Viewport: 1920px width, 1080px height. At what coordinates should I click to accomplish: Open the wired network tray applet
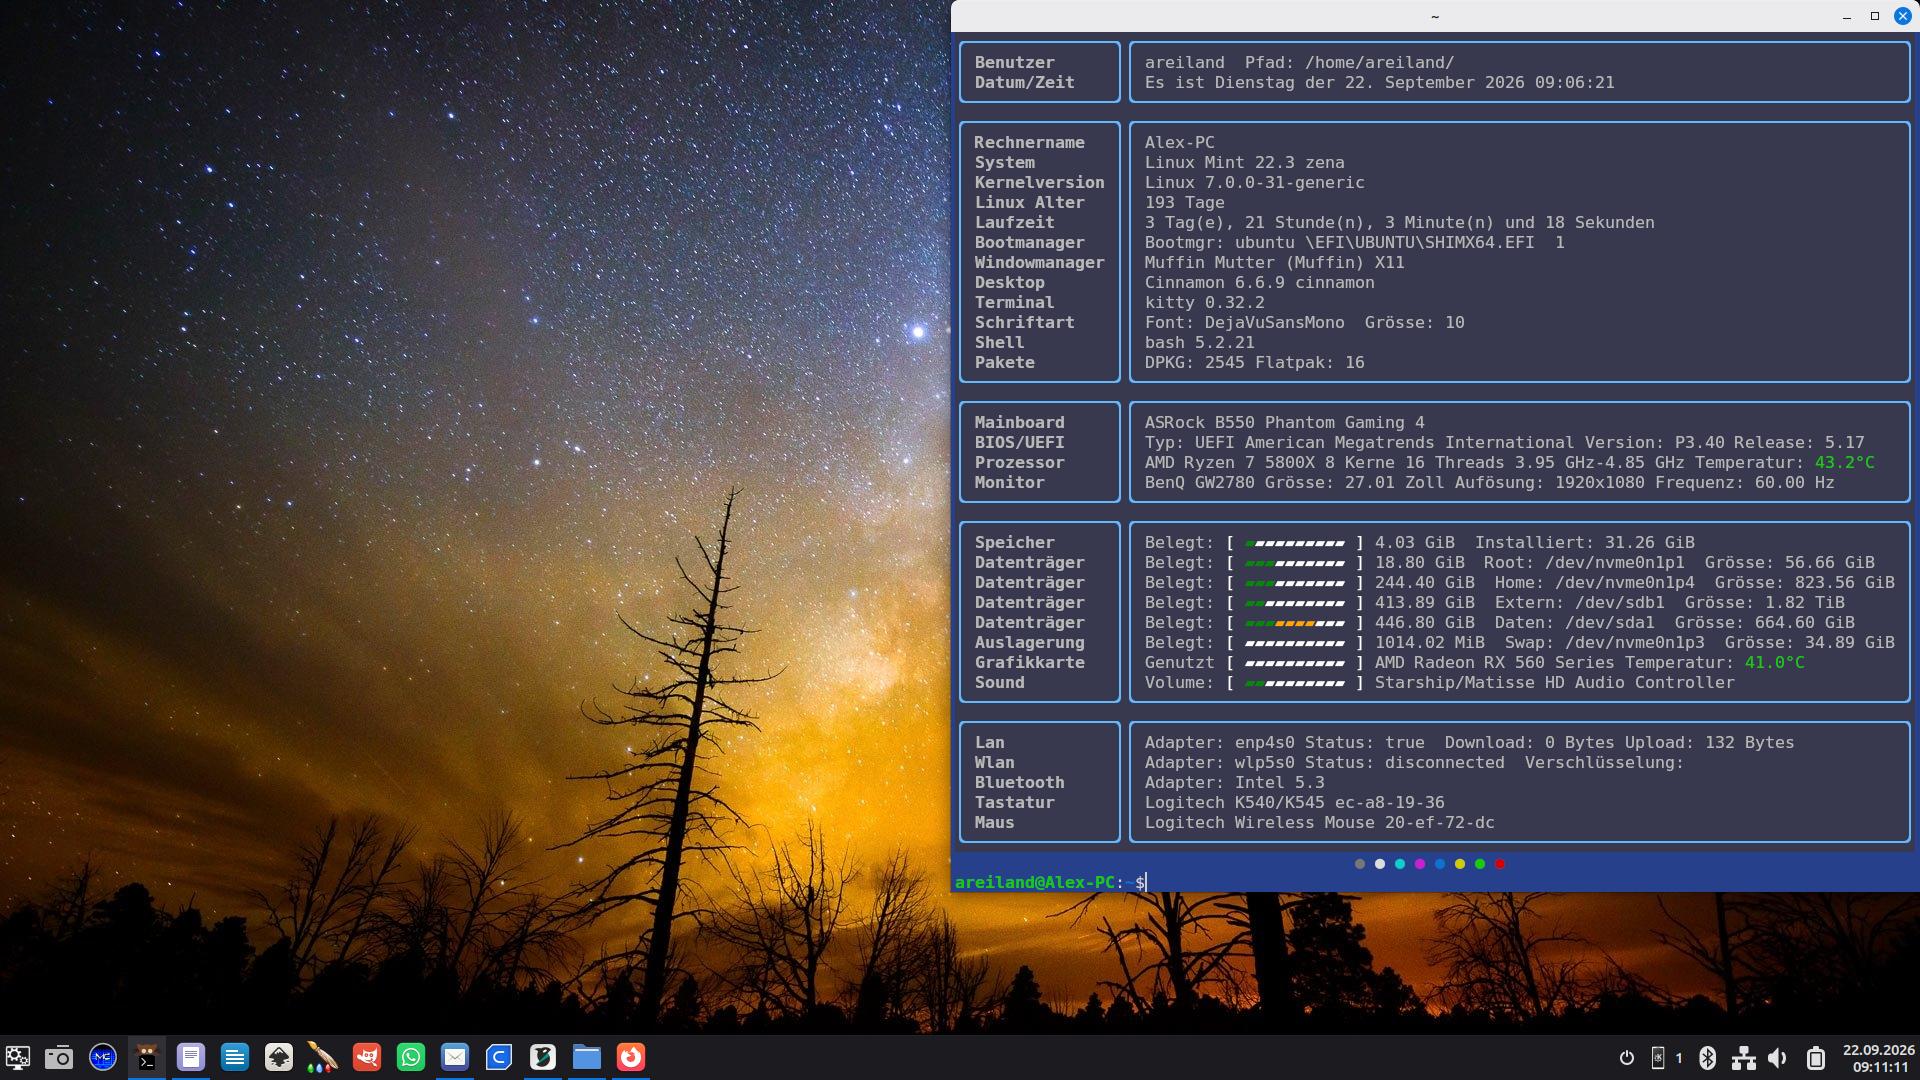1744,1058
